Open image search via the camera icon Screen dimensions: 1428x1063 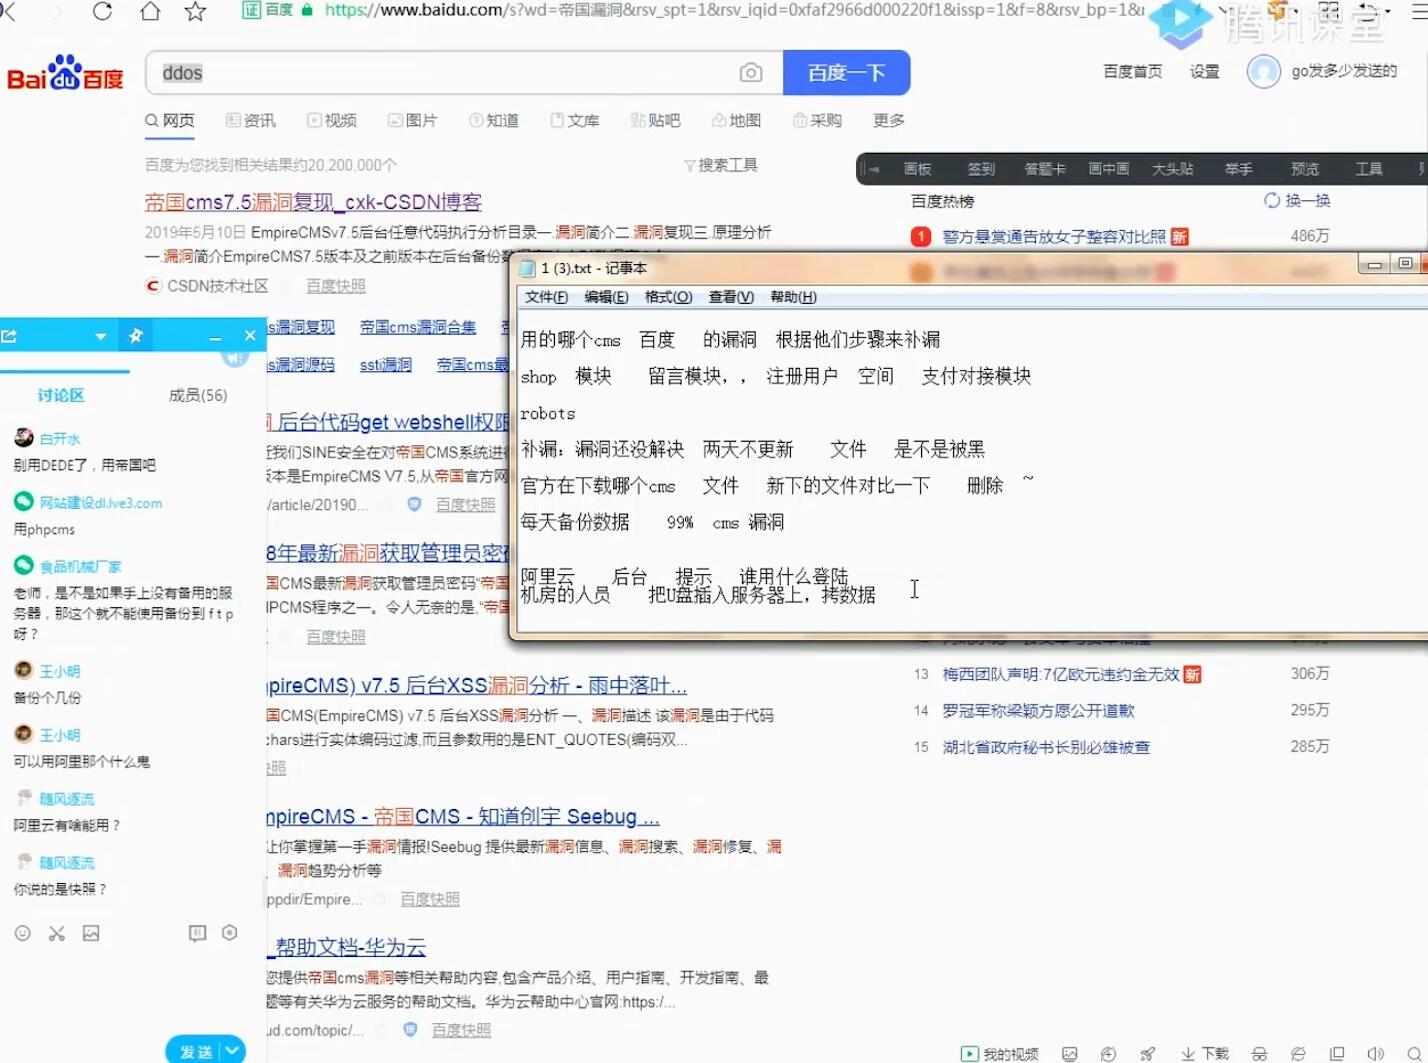click(x=751, y=73)
